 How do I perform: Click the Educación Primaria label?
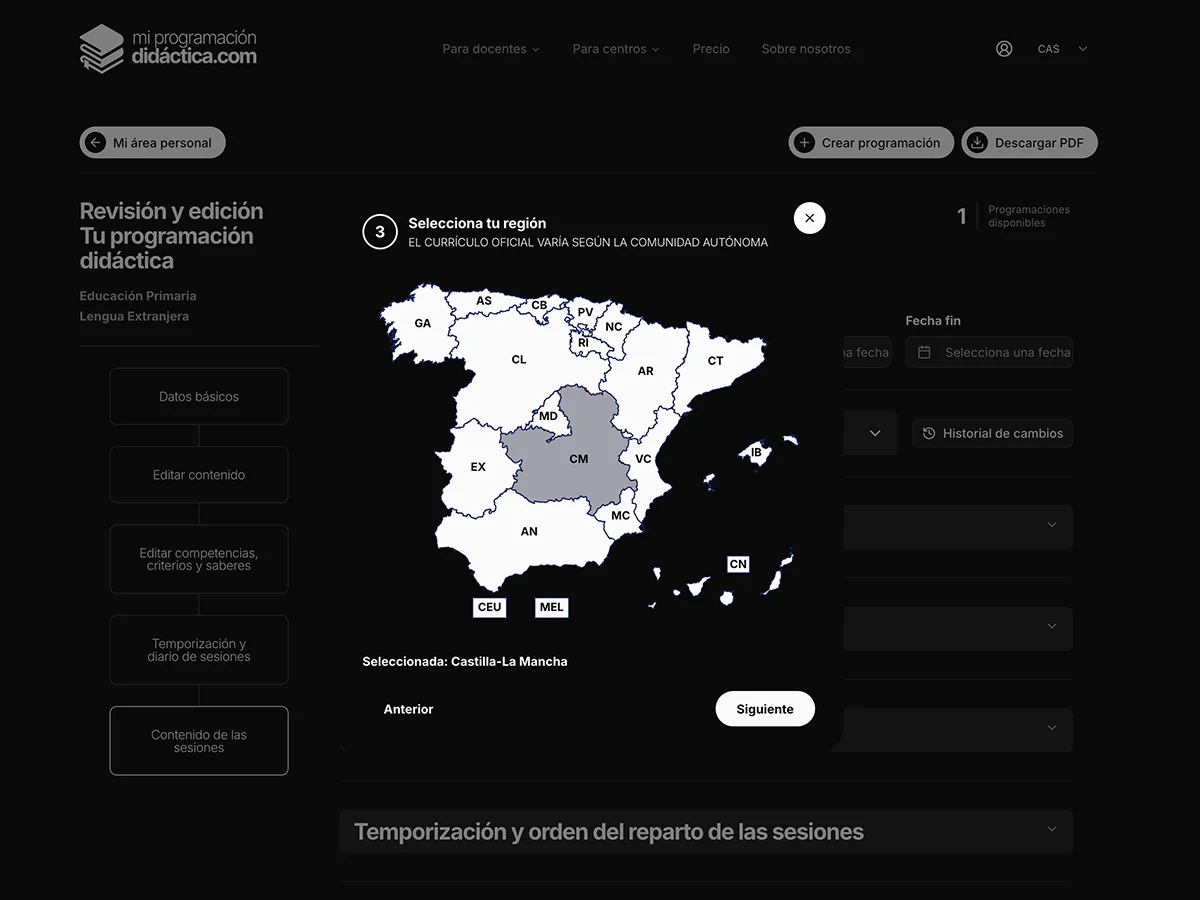click(138, 296)
